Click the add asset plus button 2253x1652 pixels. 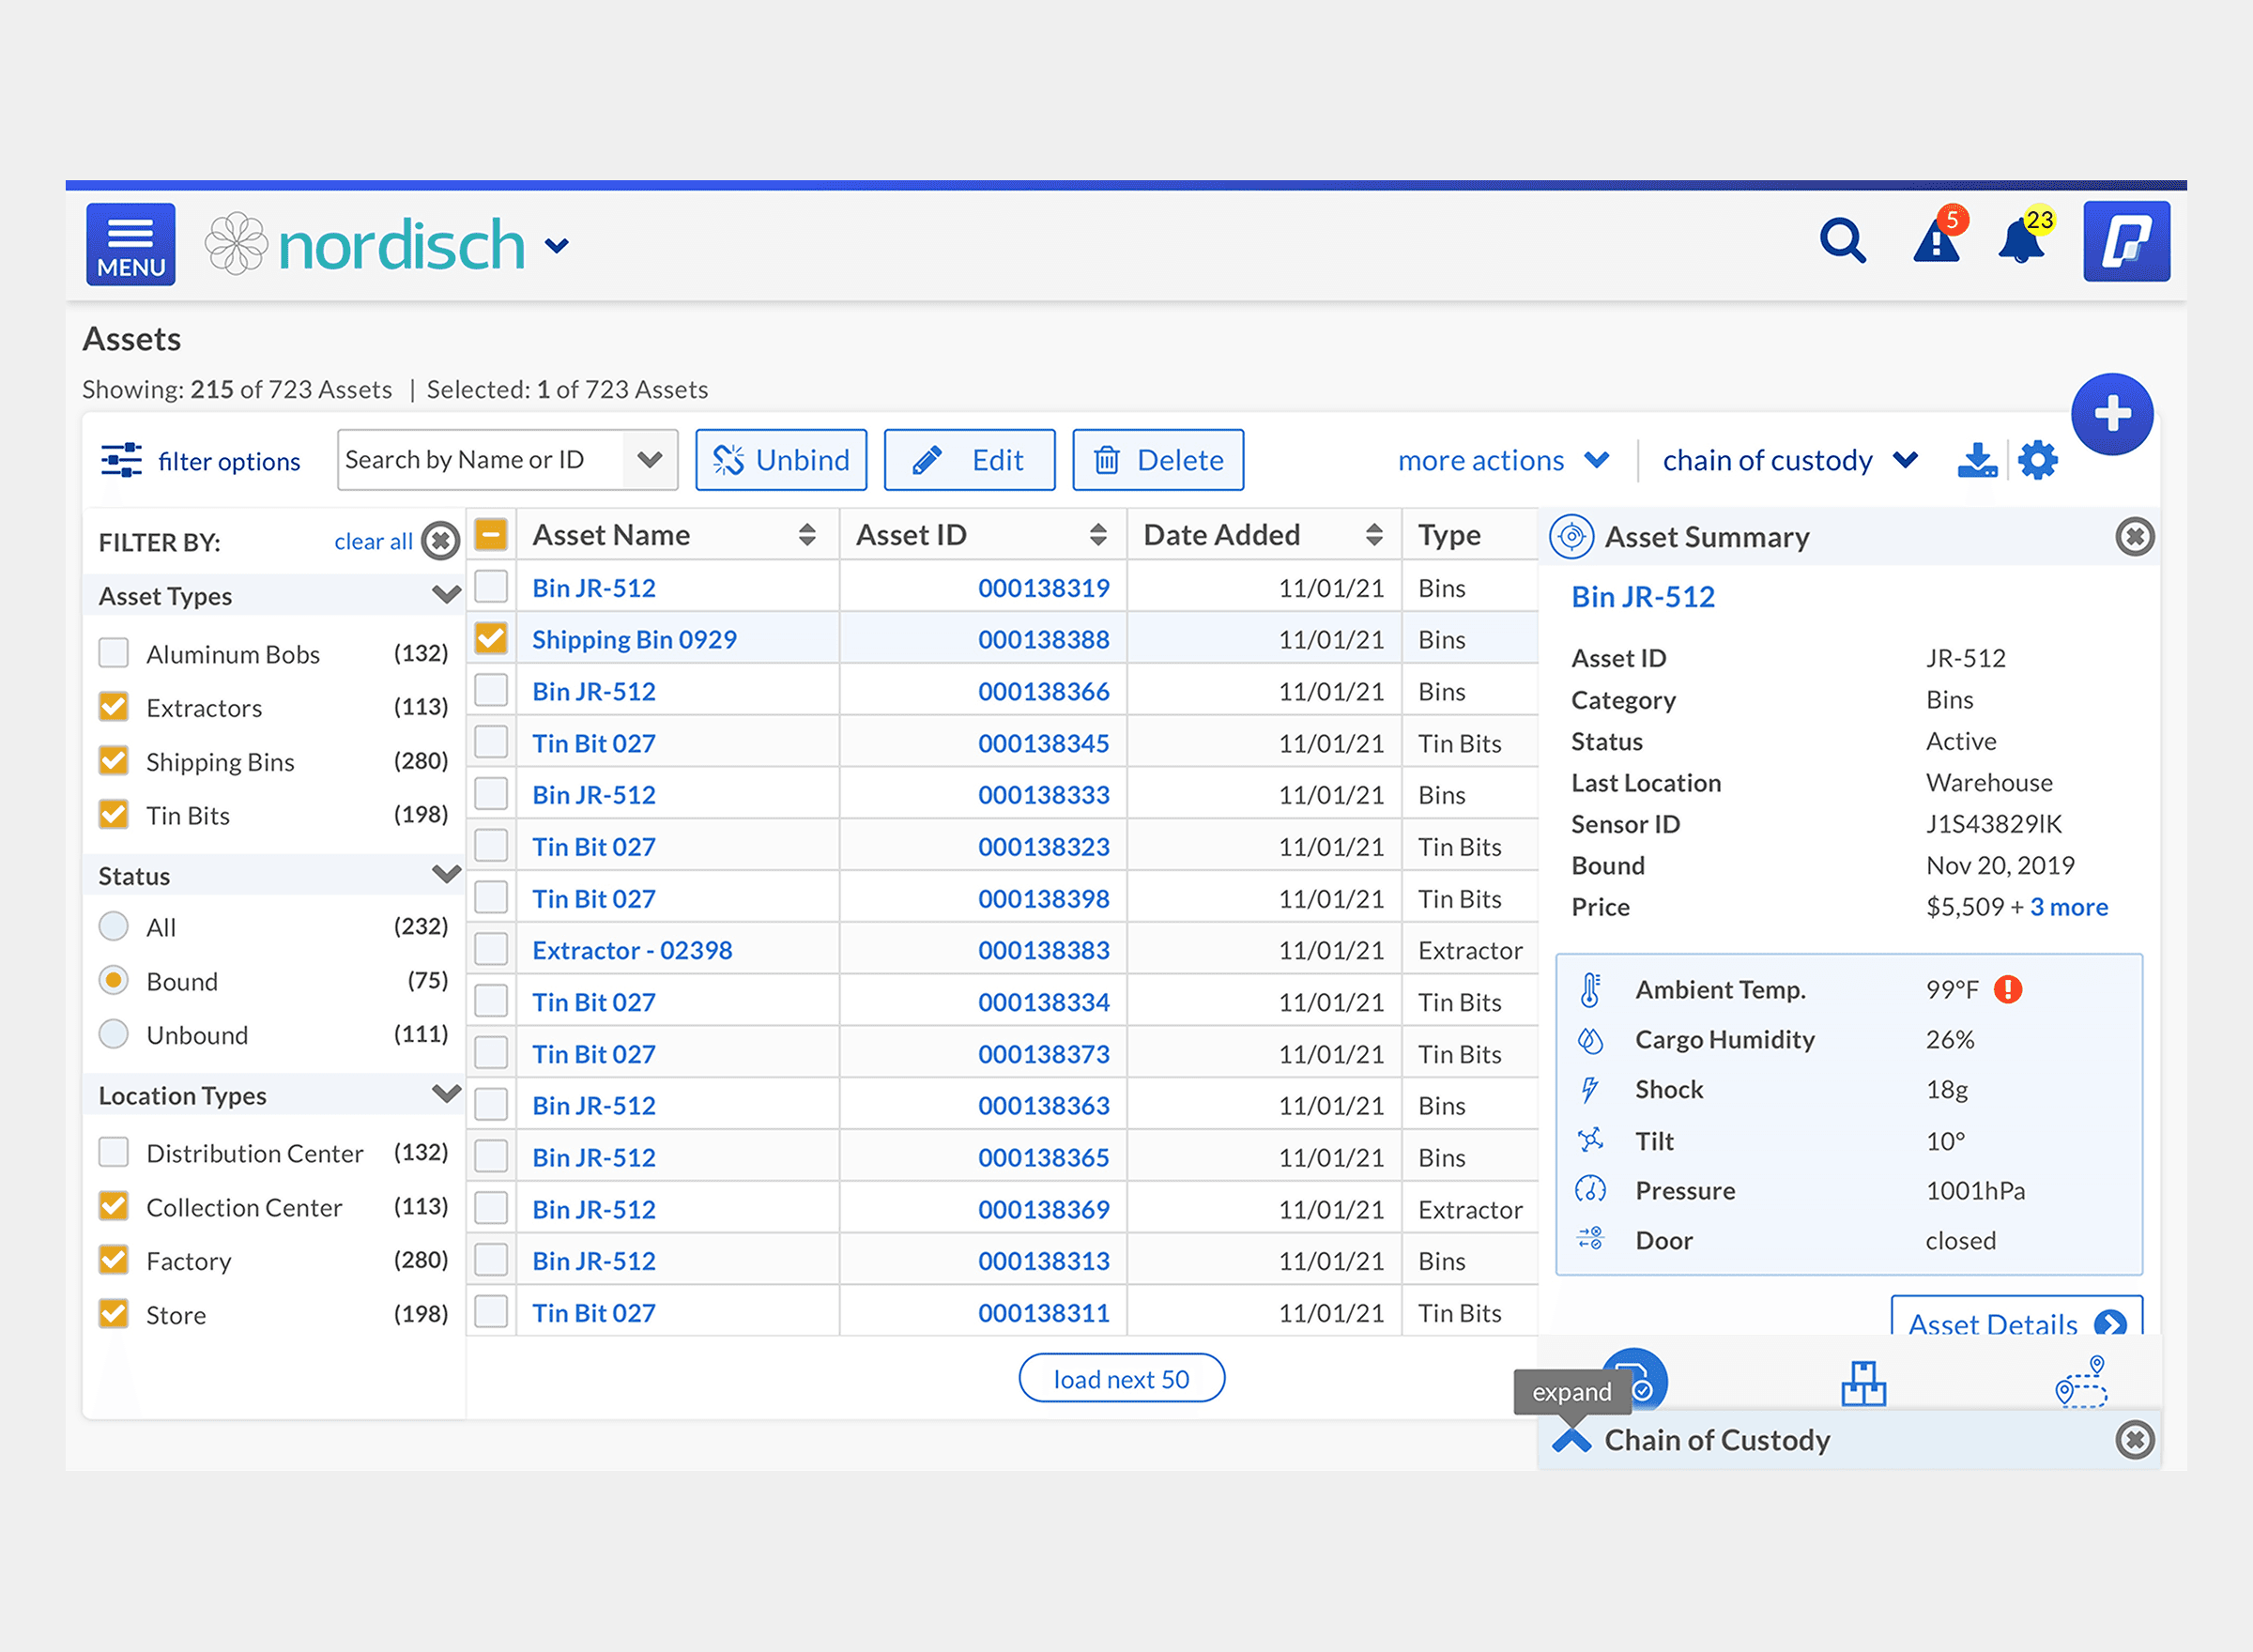pos(2112,412)
